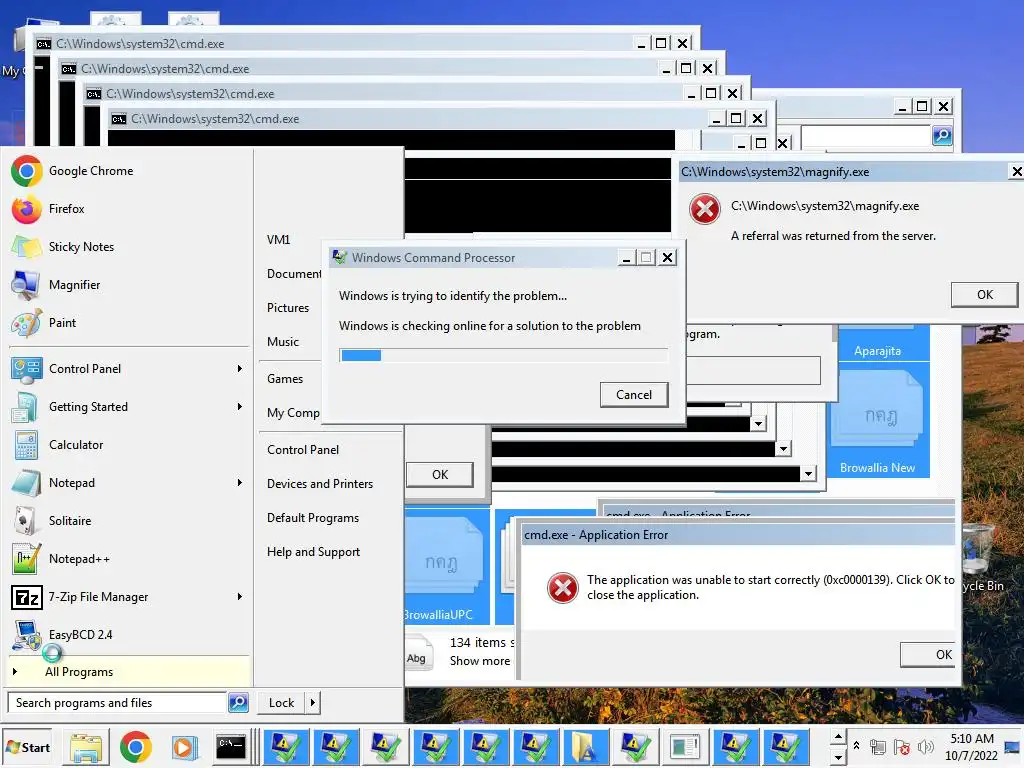Open Control Panel icon in pinned programs list

point(26,370)
